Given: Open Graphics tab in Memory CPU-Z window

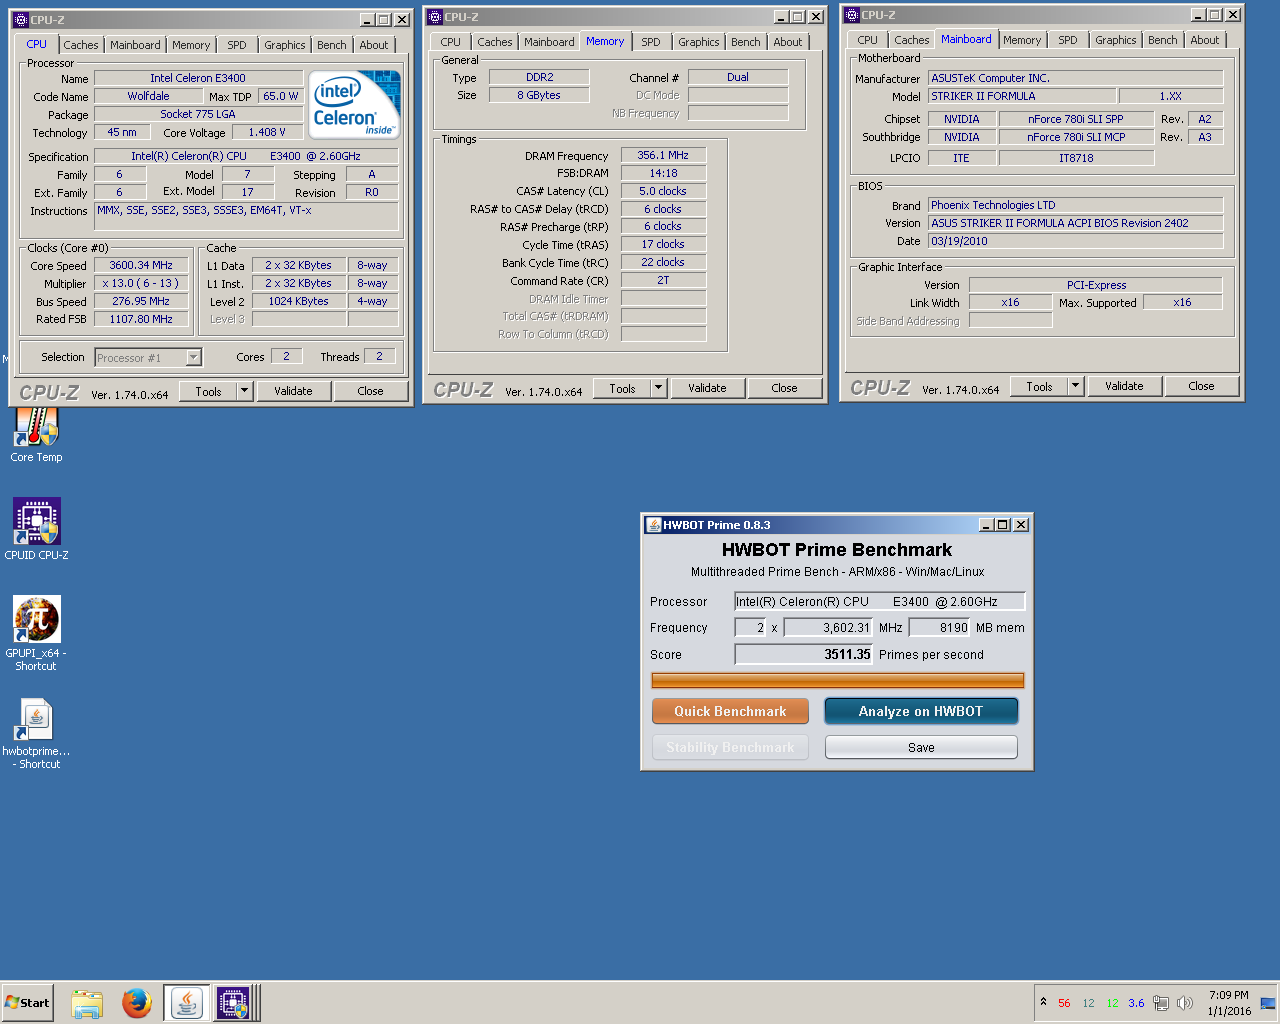Looking at the screenshot, I should pyautogui.click(x=699, y=42).
